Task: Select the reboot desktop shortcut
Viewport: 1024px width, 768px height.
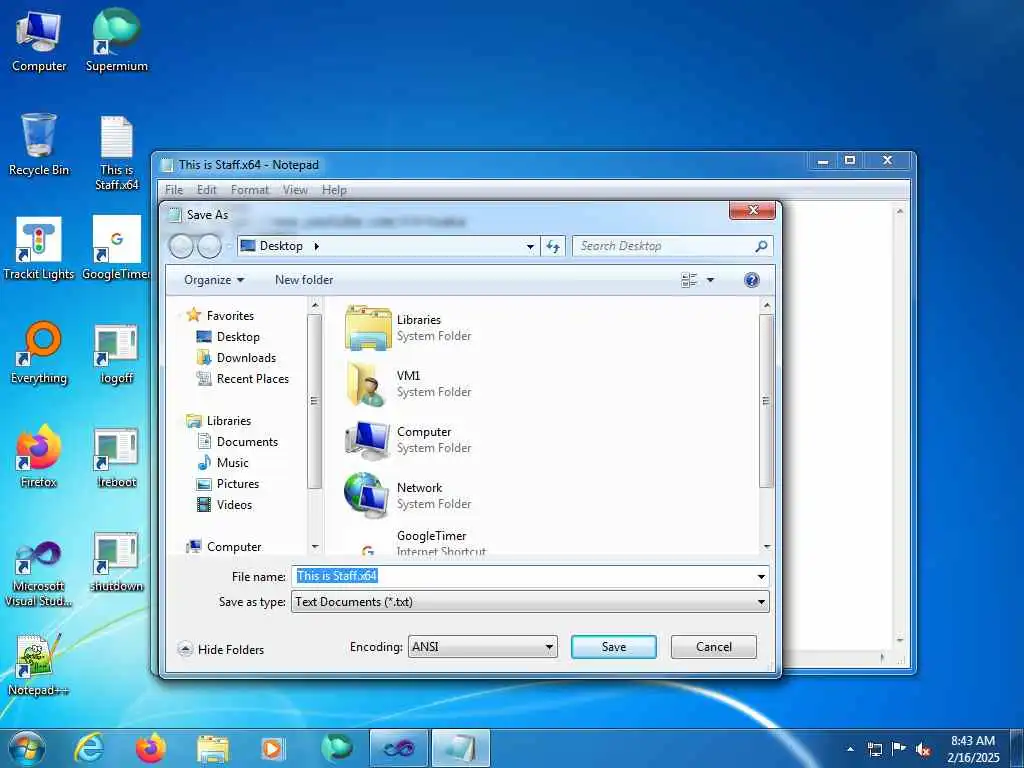Action: pyautogui.click(x=116, y=458)
